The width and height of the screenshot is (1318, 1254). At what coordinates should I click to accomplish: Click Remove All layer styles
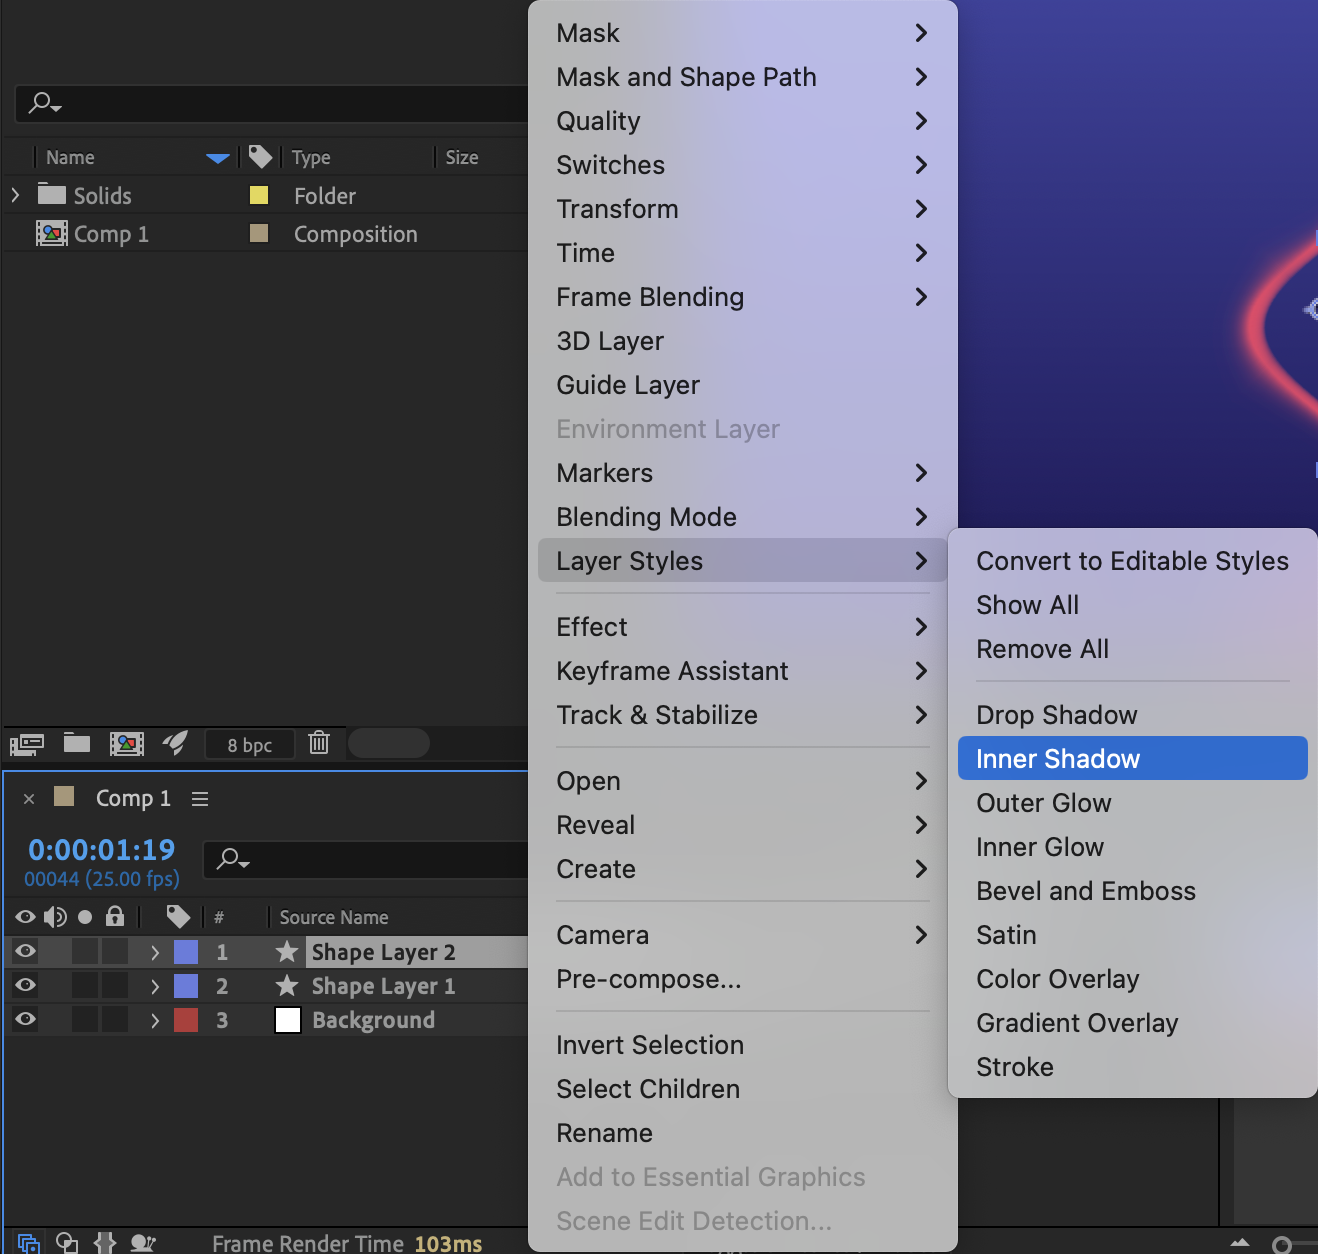pos(1133,649)
